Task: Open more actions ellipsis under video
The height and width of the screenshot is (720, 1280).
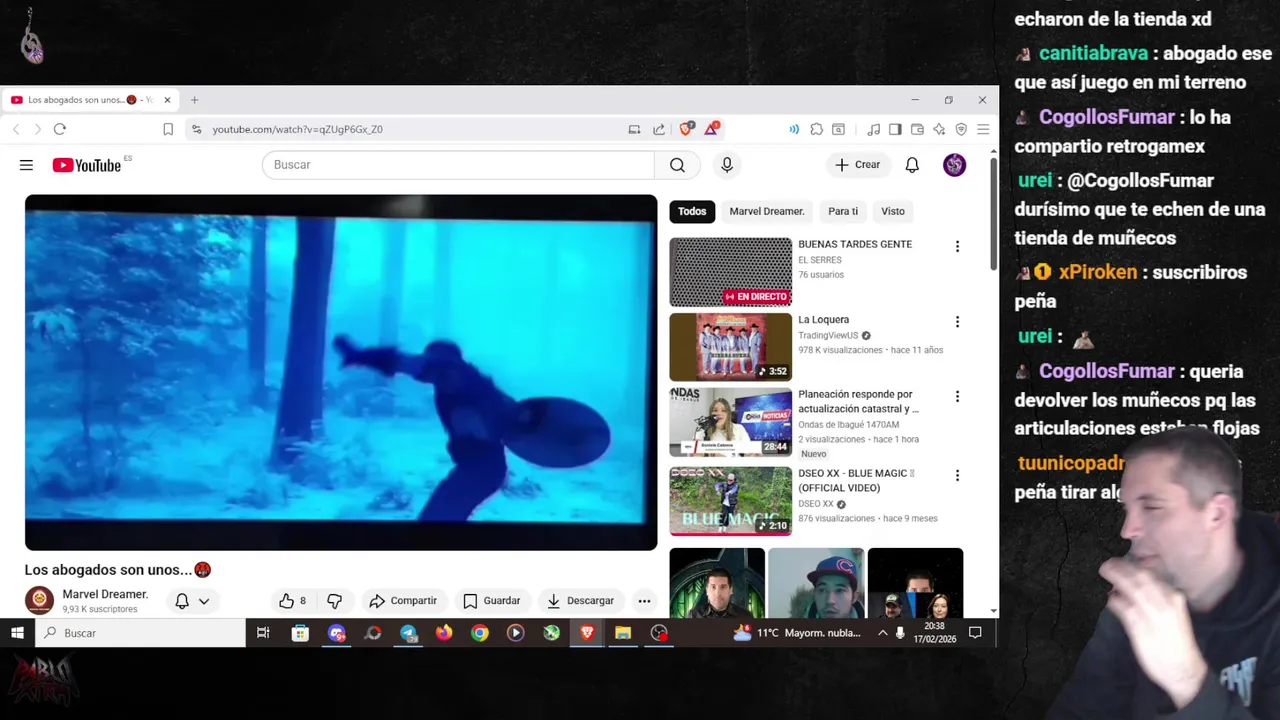Action: pyautogui.click(x=644, y=601)
